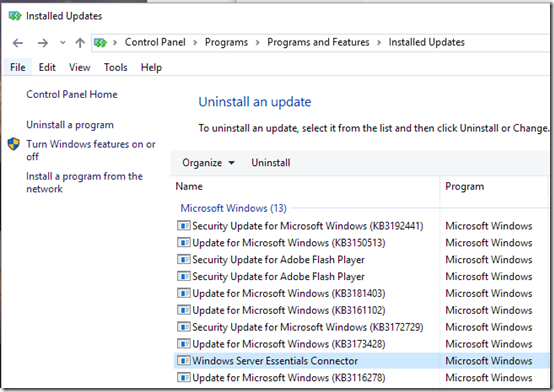This screenshot has height=392, width=554.
Task: Select Update for Microsoft Windows (KB3173428)
Action: click(289, 344)
